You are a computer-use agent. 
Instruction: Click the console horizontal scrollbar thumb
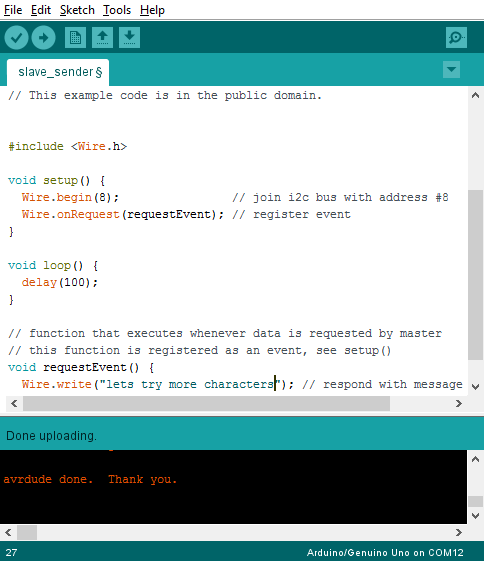(x=27, y=532)
